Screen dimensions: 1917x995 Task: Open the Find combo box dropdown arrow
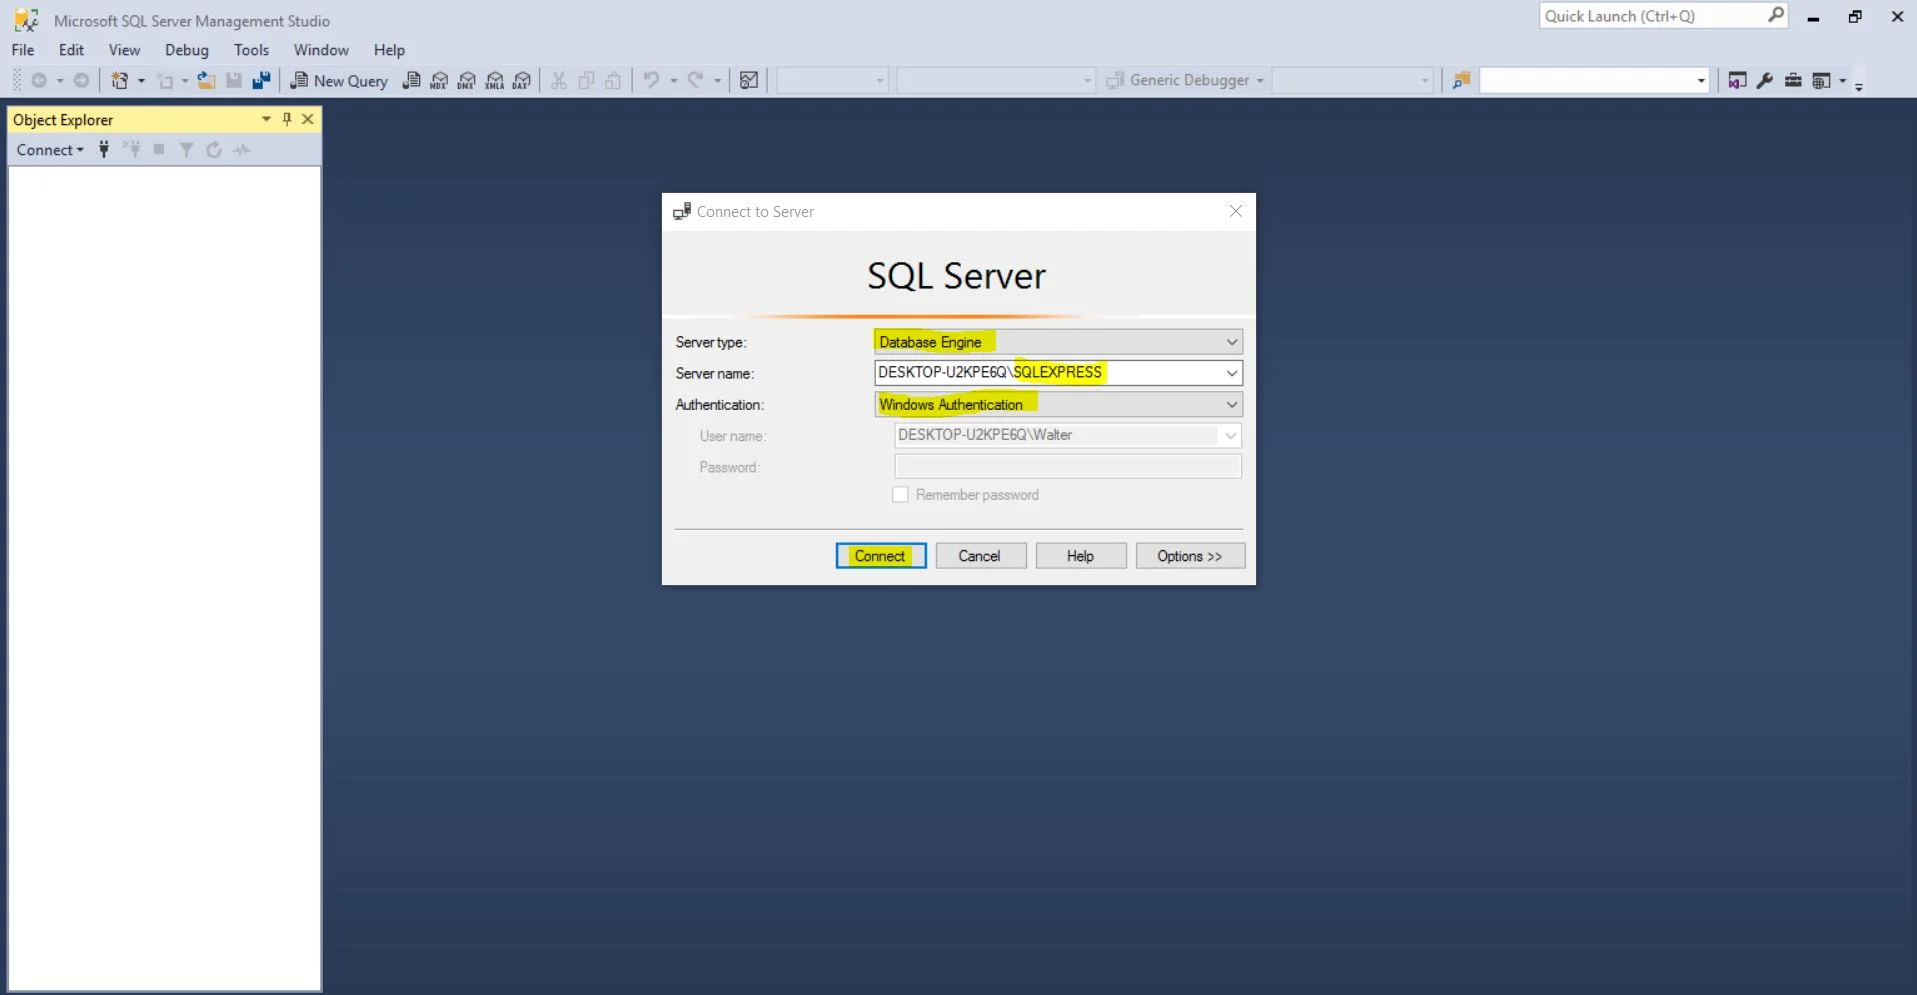pos(1701,81)
